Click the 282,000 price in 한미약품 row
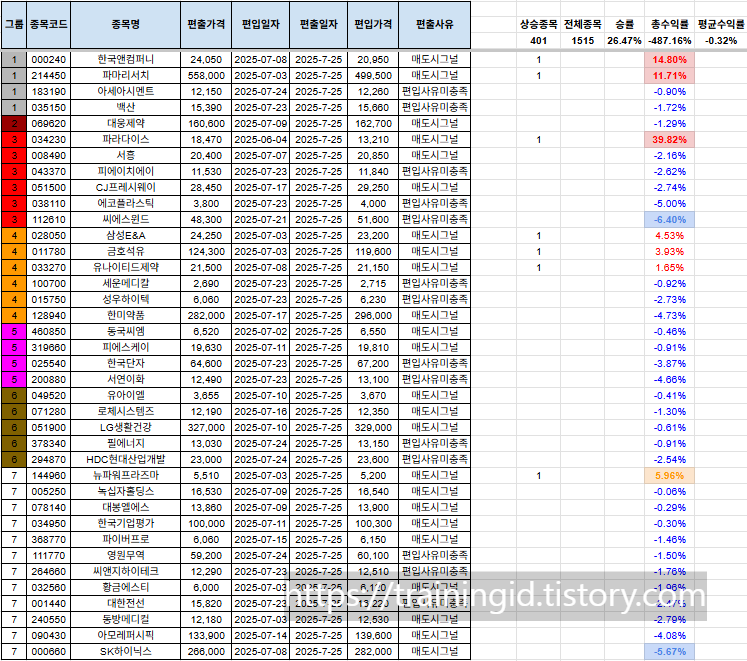 coord(206,315)
